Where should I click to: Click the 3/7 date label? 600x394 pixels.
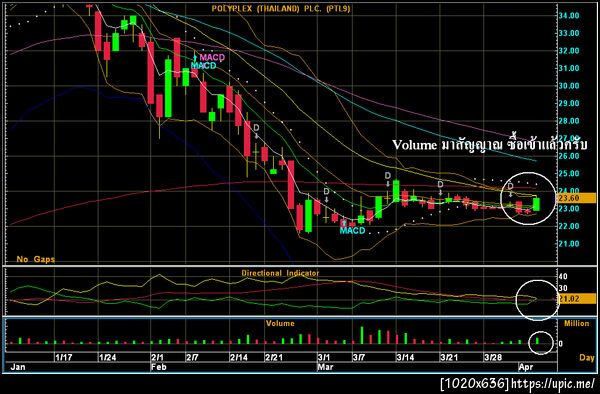tap(359, 358)
